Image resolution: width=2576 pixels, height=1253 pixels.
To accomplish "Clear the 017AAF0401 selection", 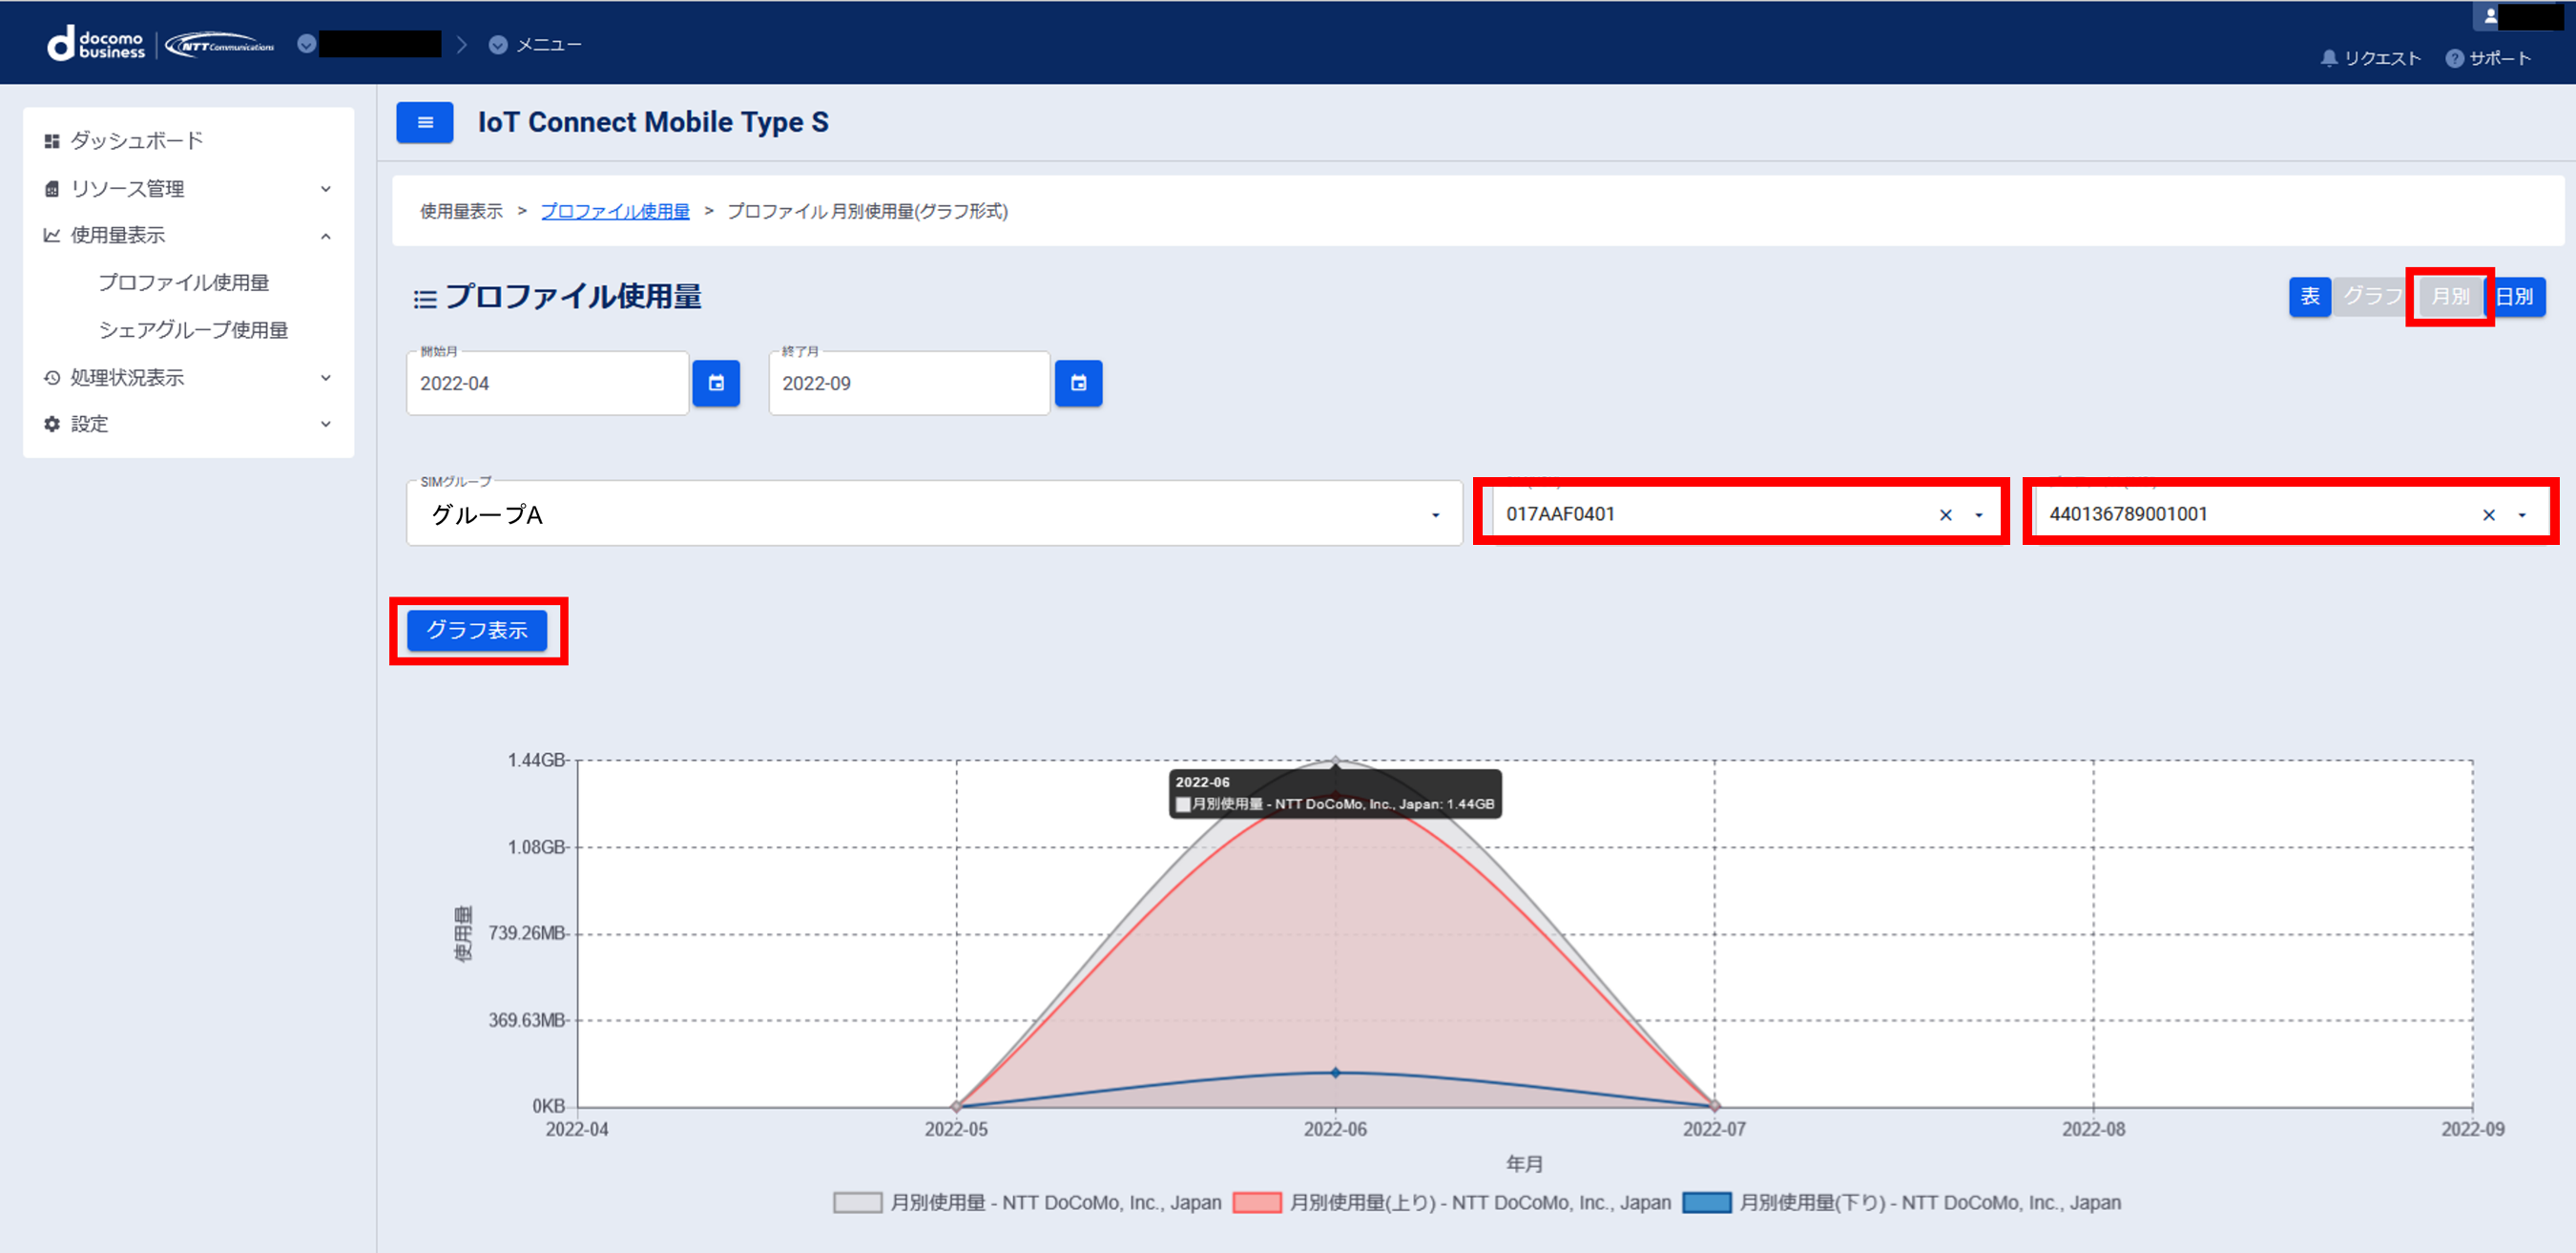I will (x=1945, y=515).
